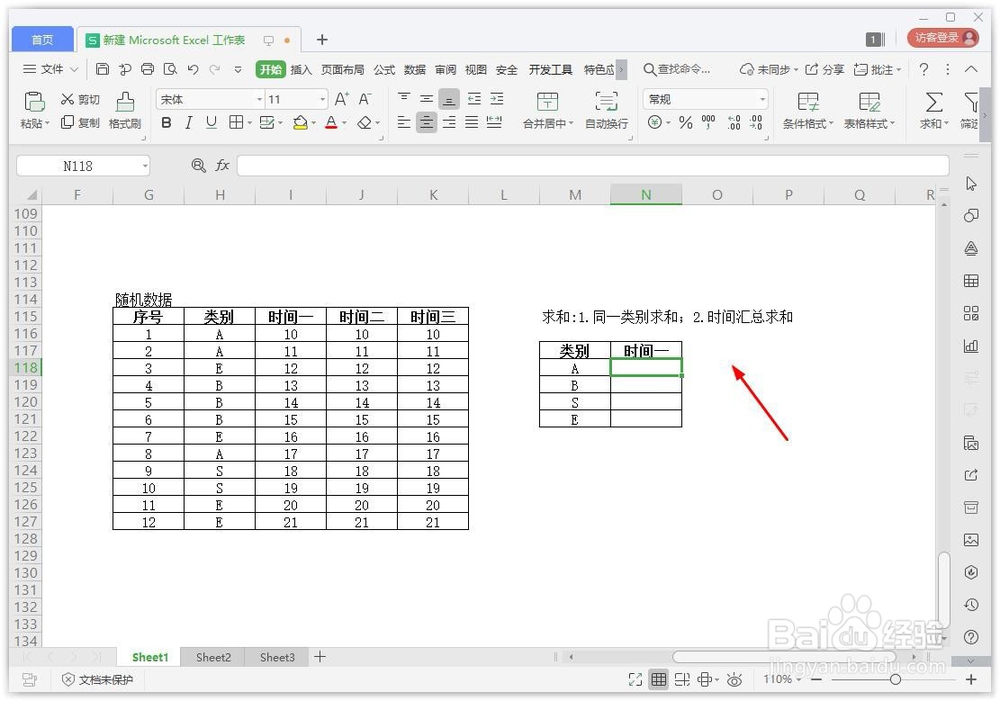1000x701 pixels.
Task: Toggle center horizontal alignment
Action: 426,122
